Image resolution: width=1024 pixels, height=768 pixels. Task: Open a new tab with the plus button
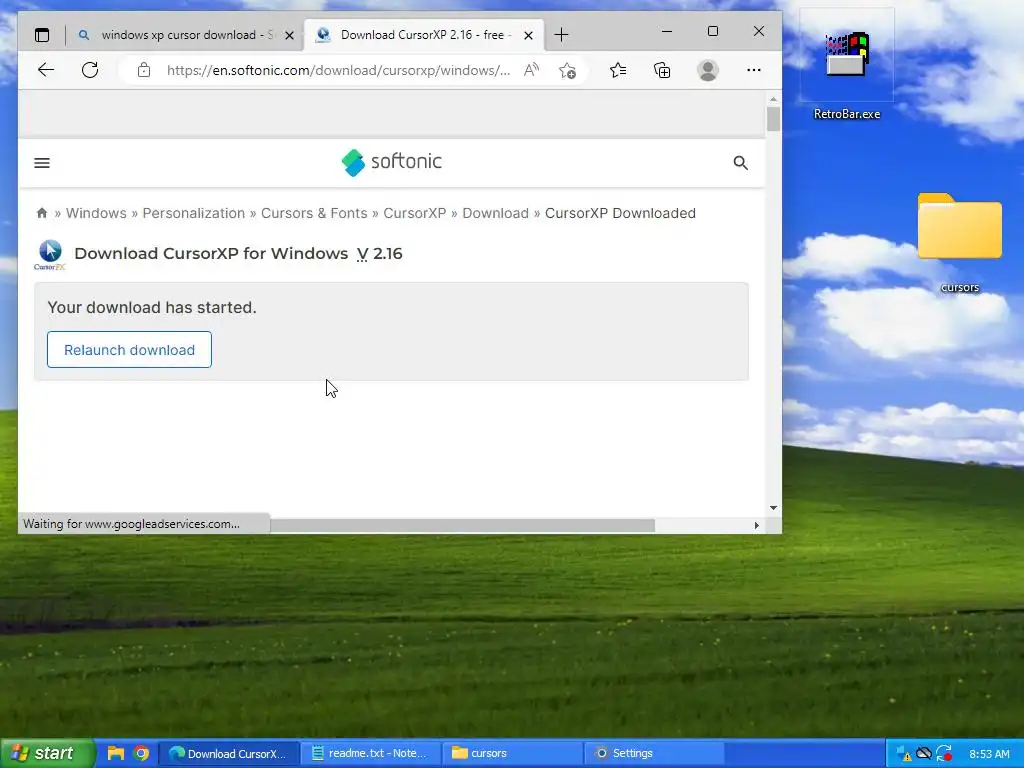(561, 35)
